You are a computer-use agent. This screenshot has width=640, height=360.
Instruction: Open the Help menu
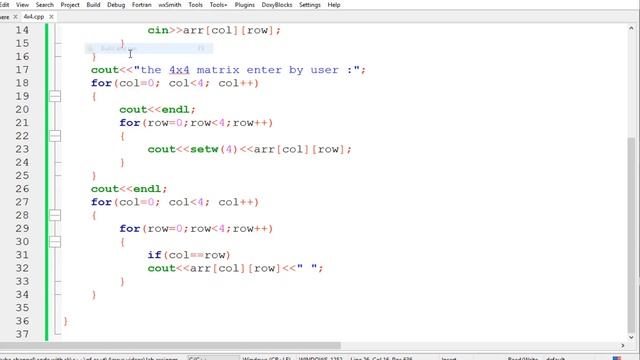click(333, 5)
